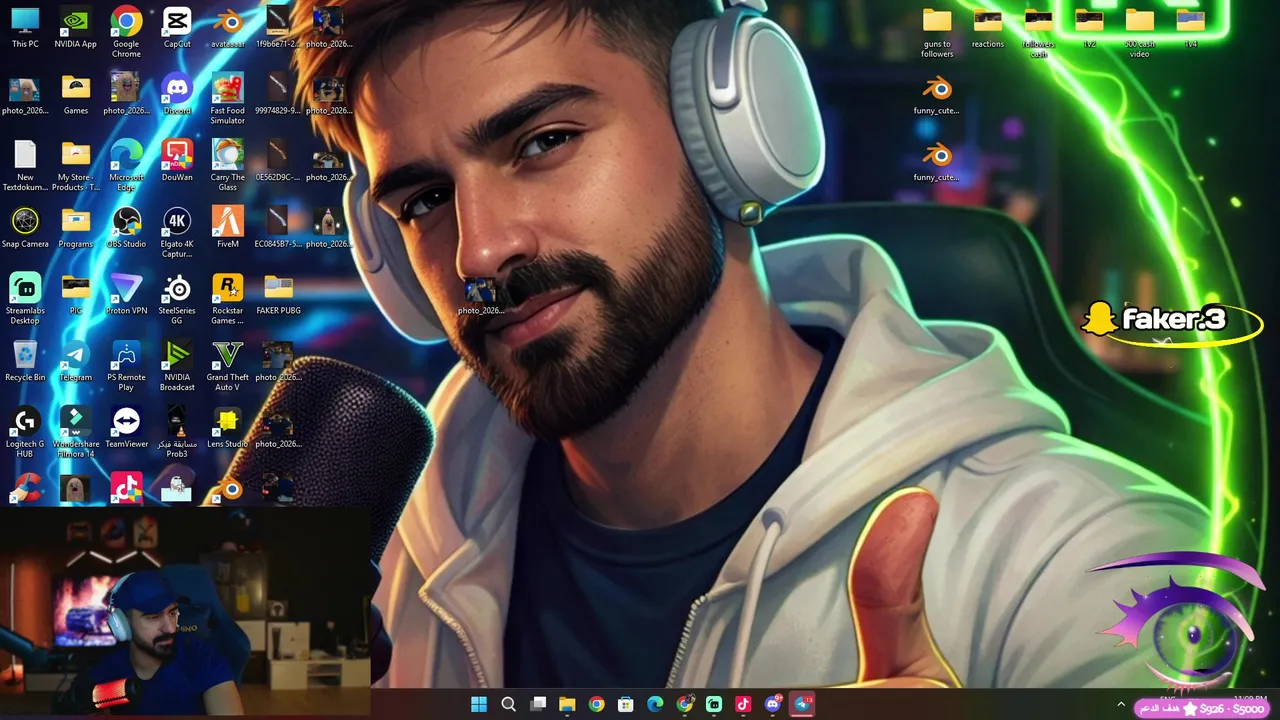The width and height of the screenshot is (1280, 720).
Task: Open Microsoft Store from the taskbar
Action: [x=626, y=704]
